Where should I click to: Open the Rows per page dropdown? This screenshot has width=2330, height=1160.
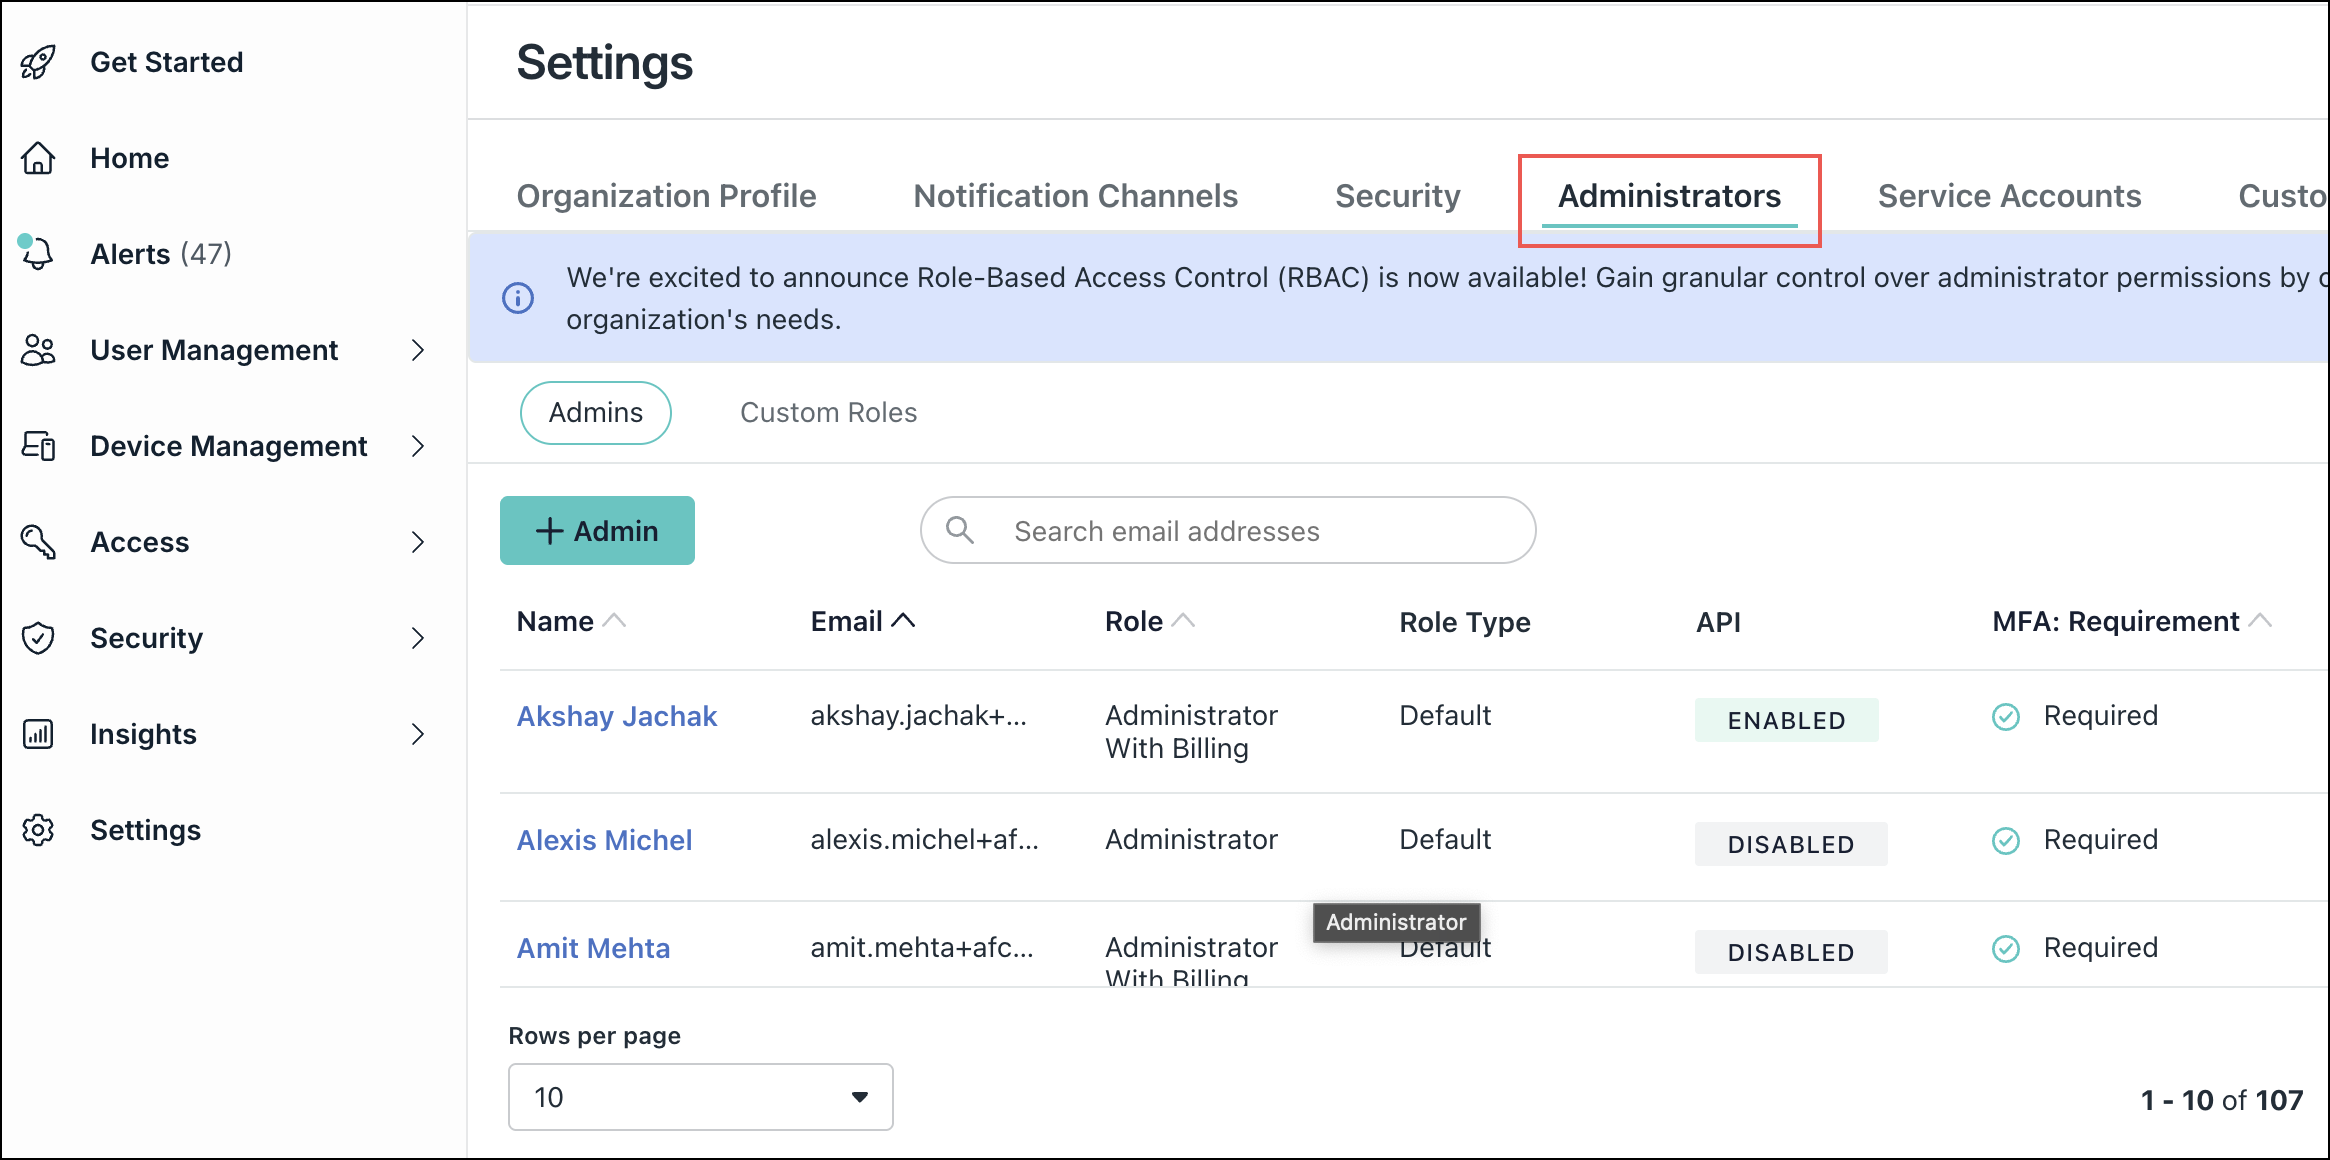(x=700, y=1097)
